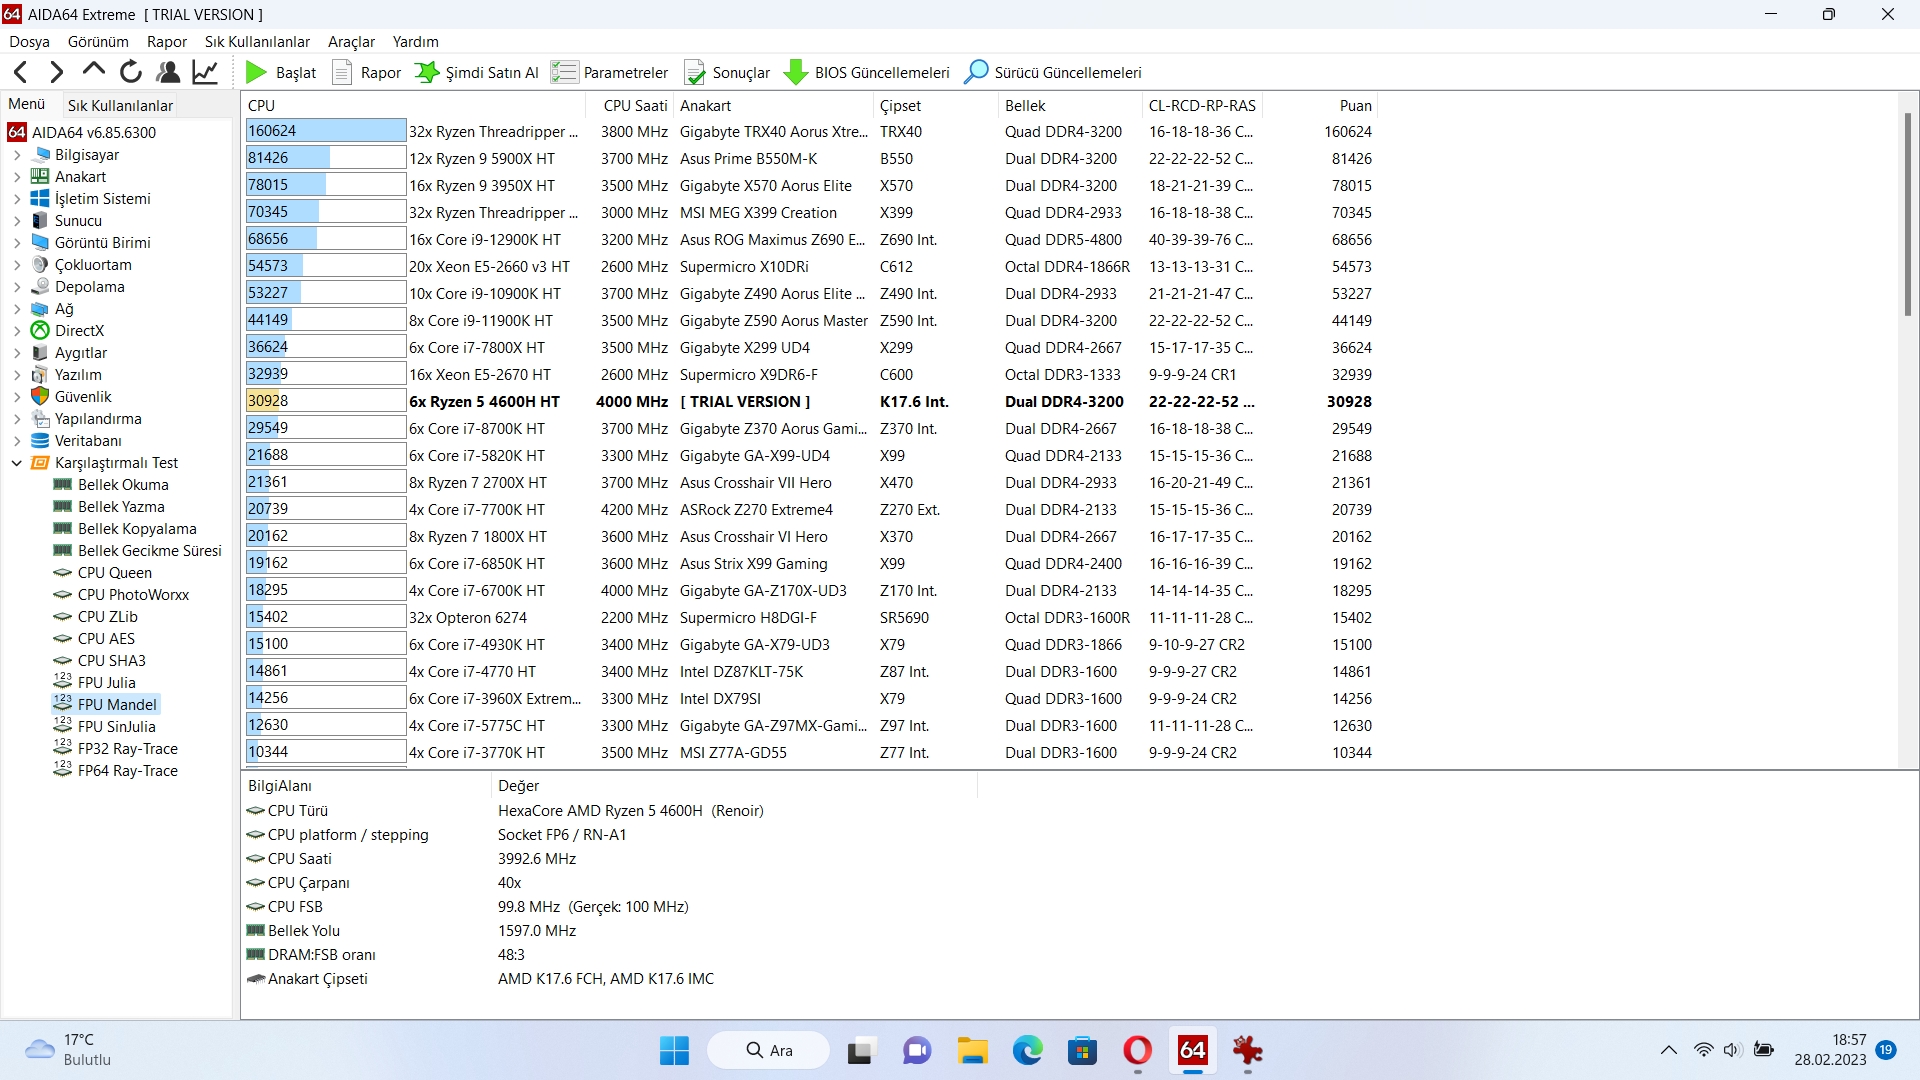This screenshot has height=1080, width=1920.
Task: Open the Dosya menu
Action: pos(29,42)
